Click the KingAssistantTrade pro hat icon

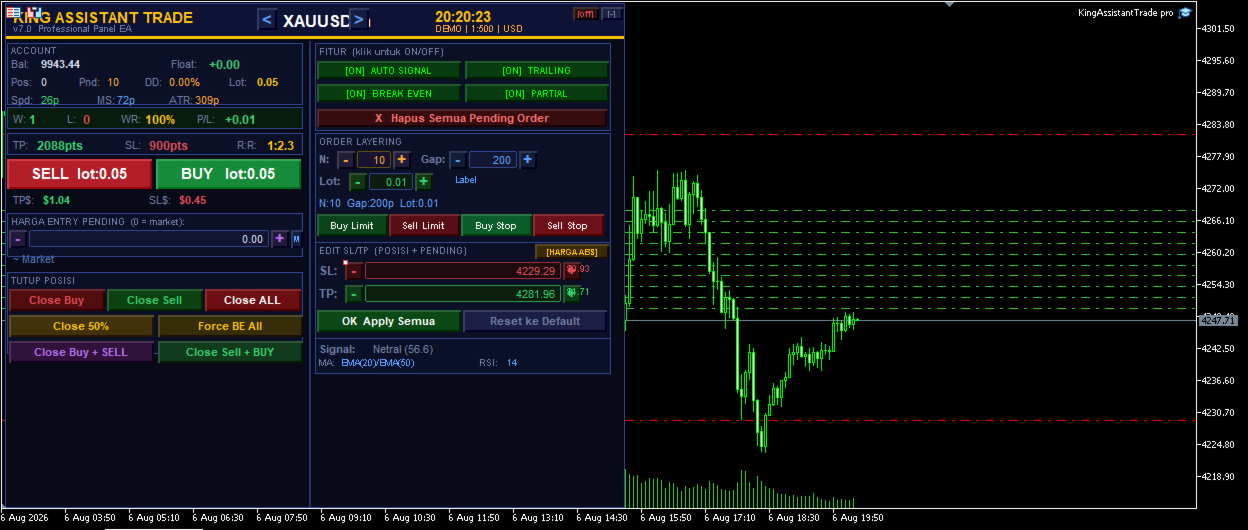point(1185,13)
